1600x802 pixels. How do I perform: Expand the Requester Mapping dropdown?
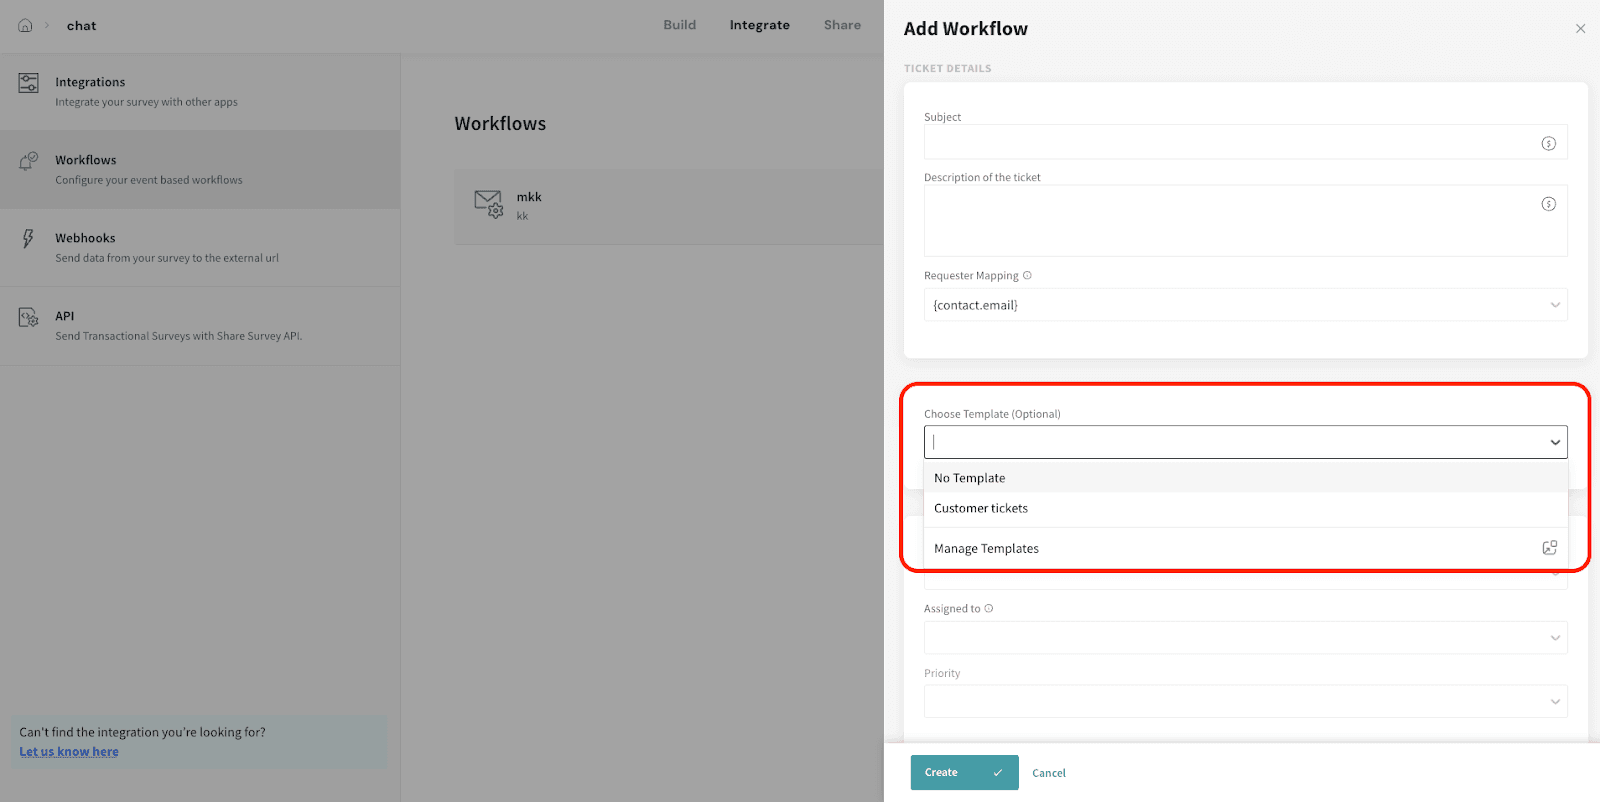point(1555,305)
